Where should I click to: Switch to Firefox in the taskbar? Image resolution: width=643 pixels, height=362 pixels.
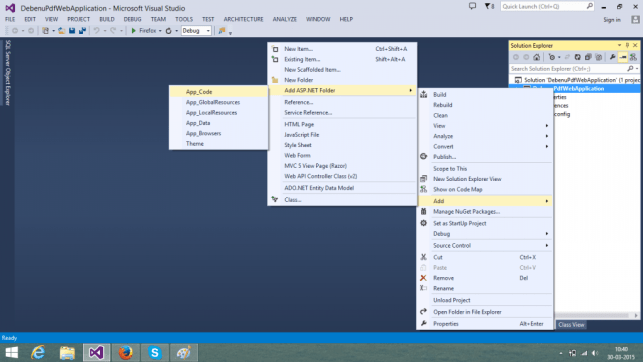(x=125, y=353)
